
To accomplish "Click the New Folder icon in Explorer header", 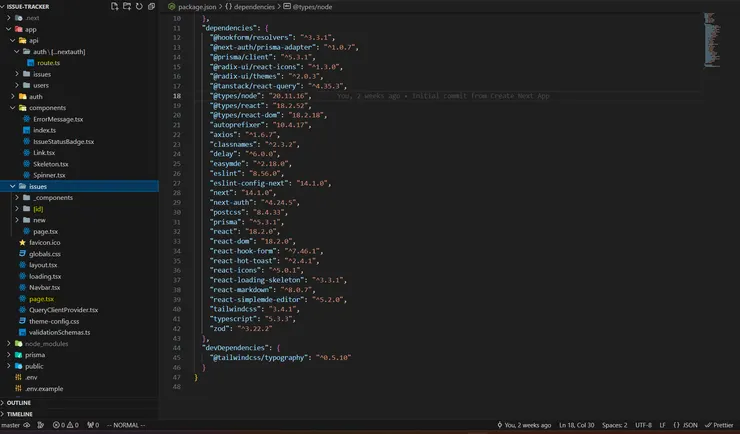I will [x=126, y=6].
